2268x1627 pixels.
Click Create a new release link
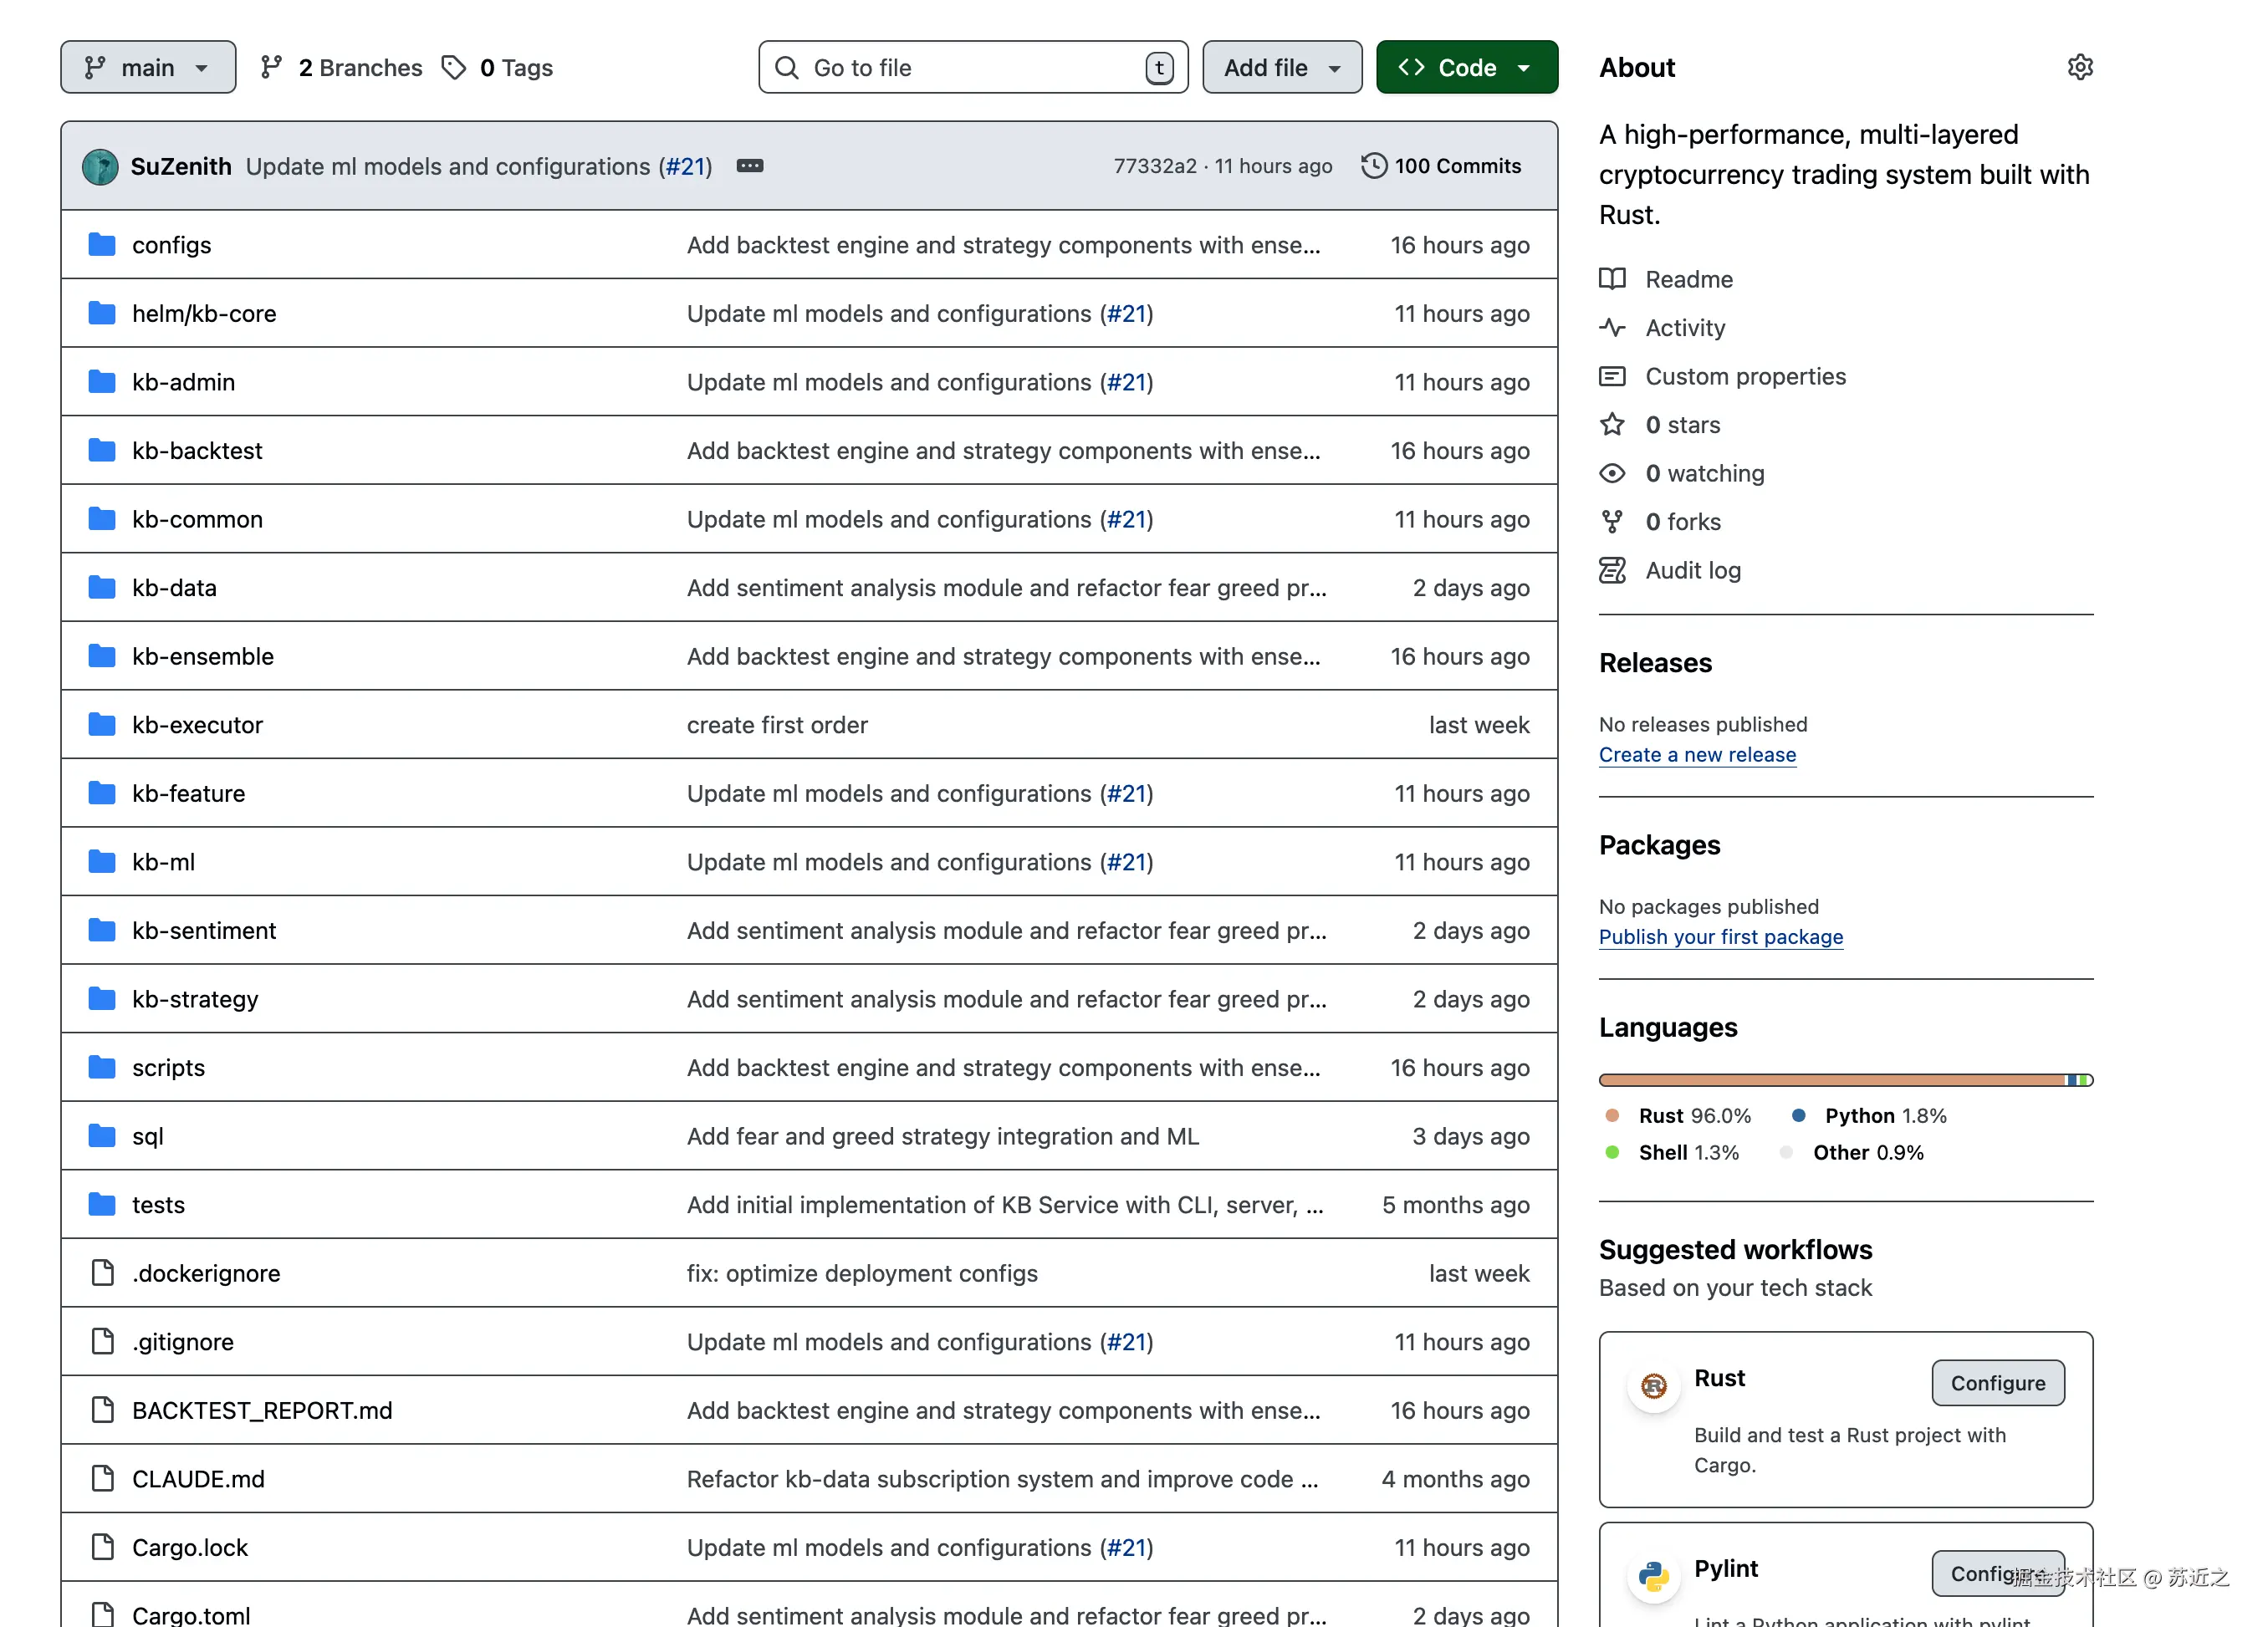point(1696,755)
